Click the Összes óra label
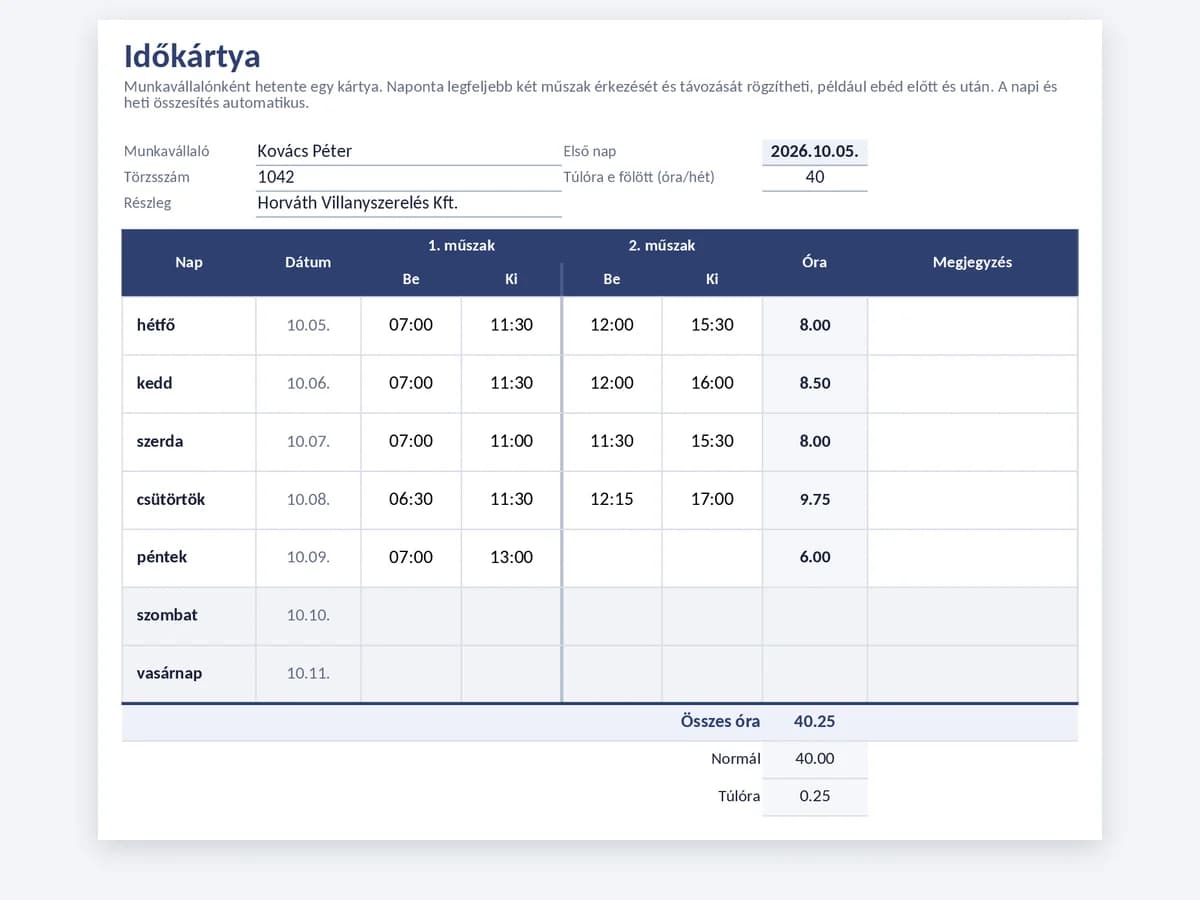 point(720,722)
